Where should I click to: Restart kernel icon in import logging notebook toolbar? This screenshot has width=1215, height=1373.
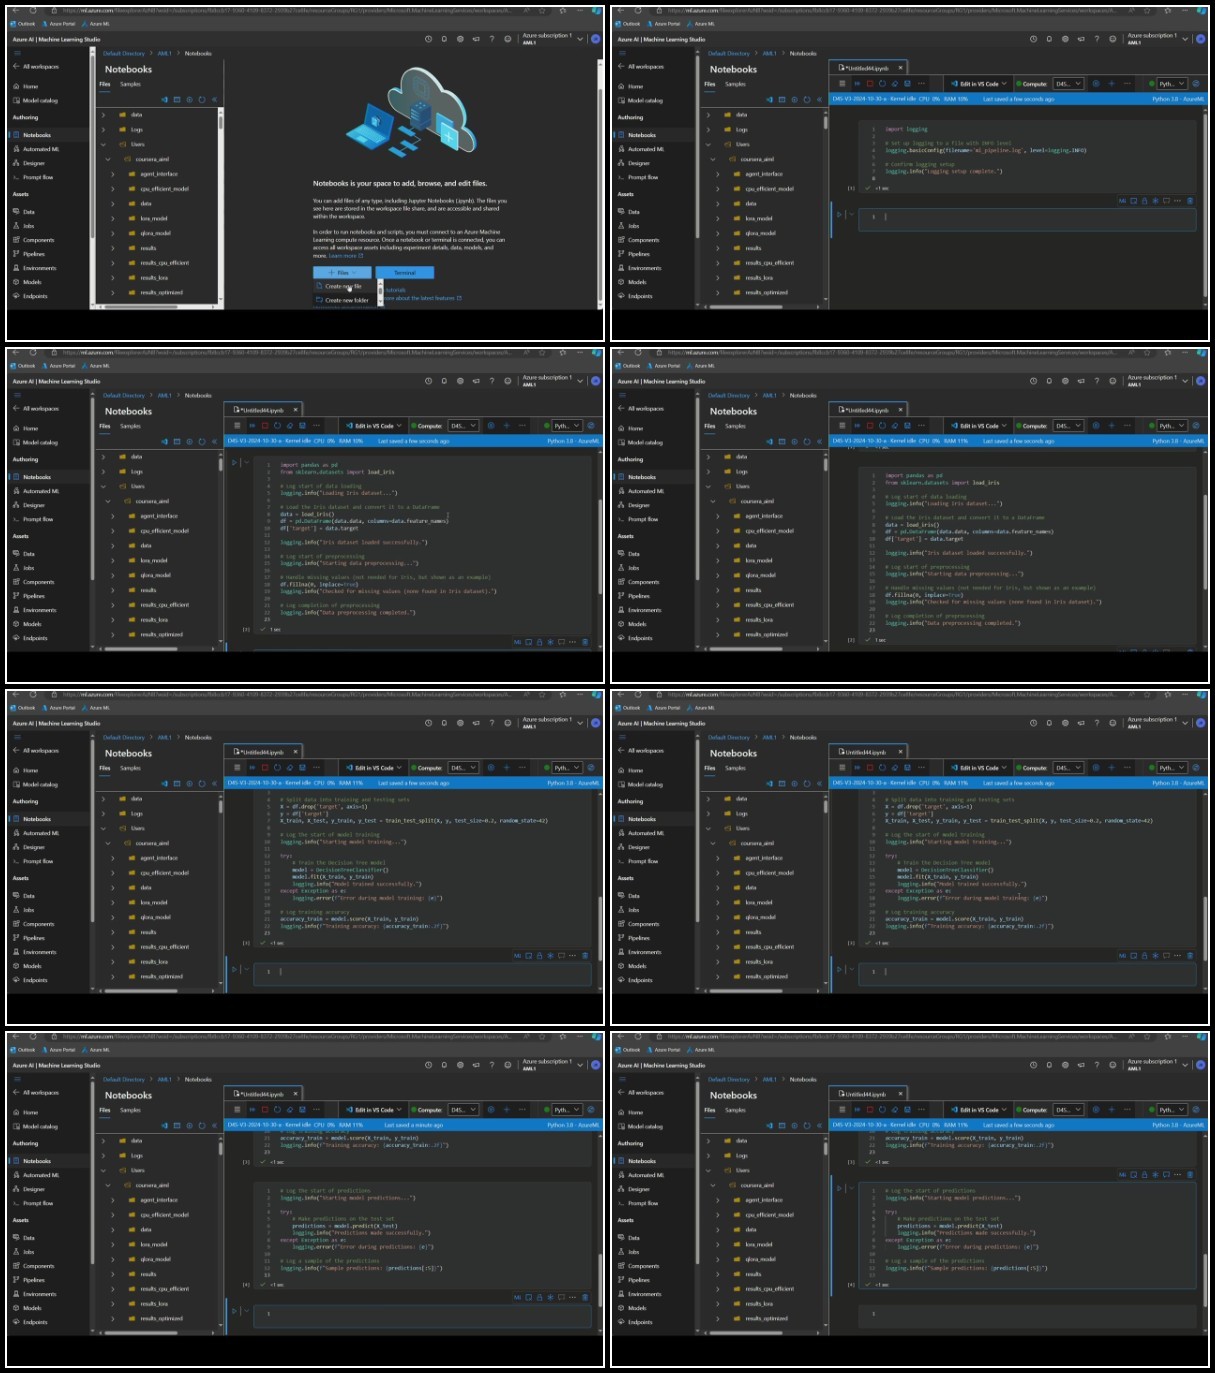[882, 84]
